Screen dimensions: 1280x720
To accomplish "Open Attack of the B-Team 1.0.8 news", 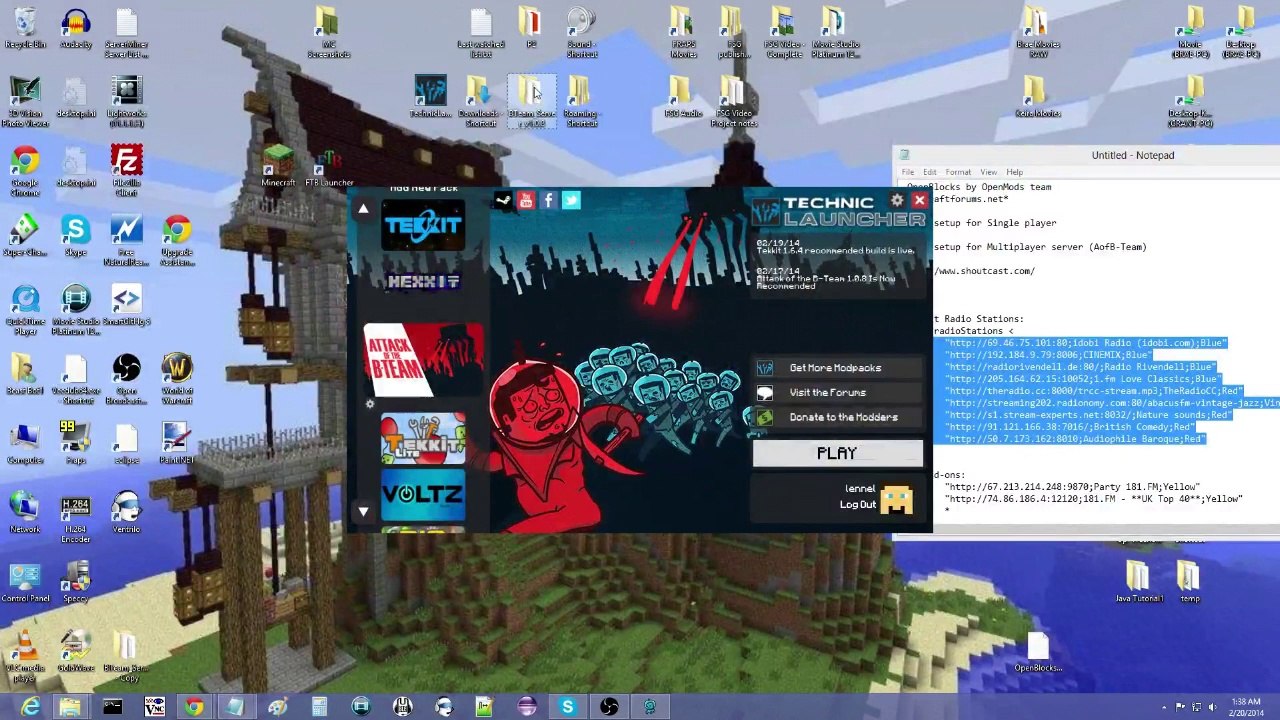I will coord(826,278).
